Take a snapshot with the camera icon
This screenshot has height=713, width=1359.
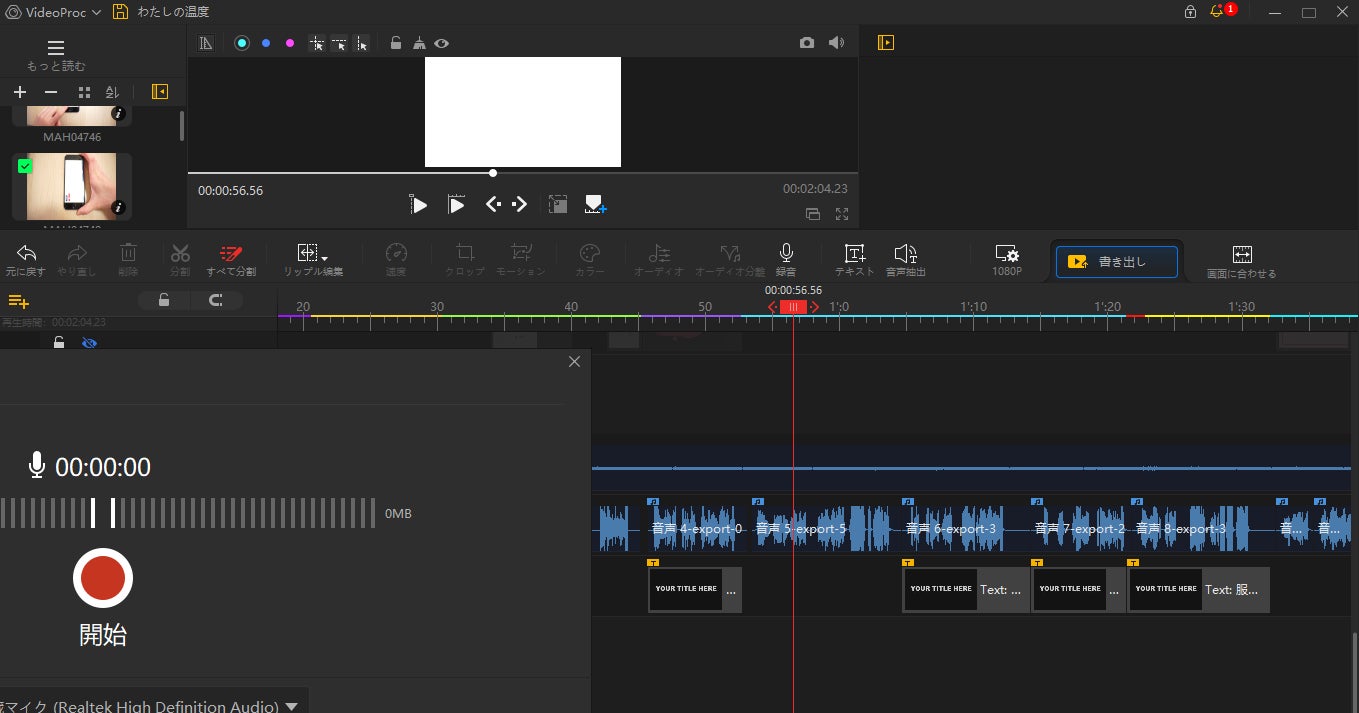tap(806, 43)
